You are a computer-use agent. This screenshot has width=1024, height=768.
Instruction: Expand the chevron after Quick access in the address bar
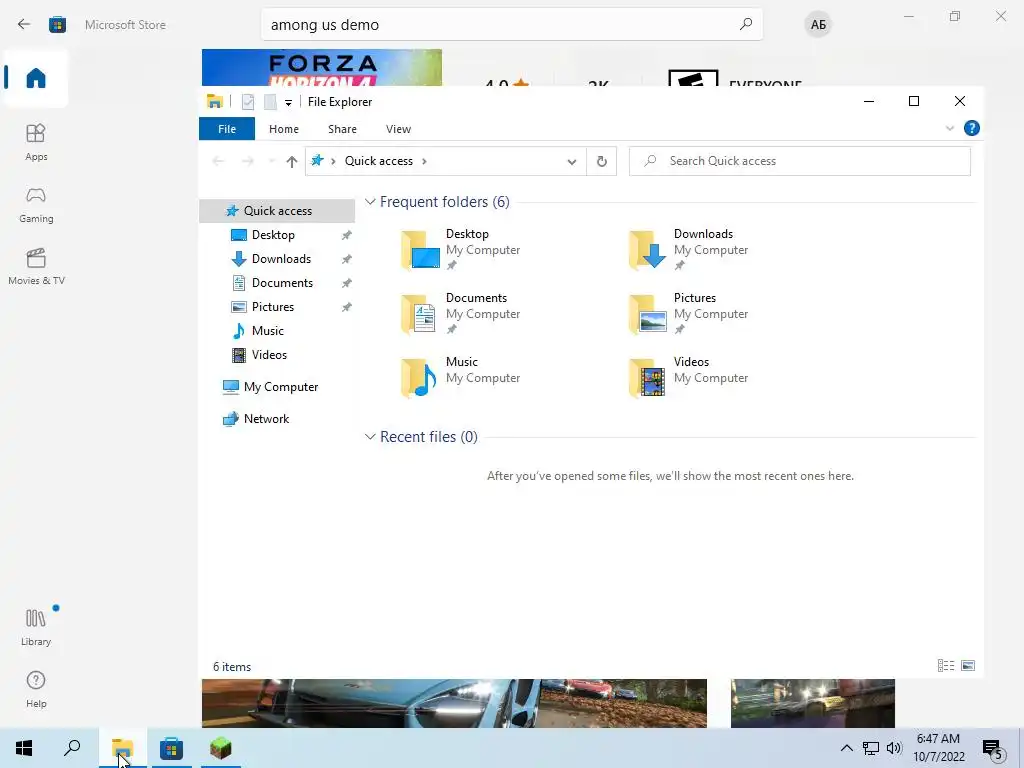(424, 161)
